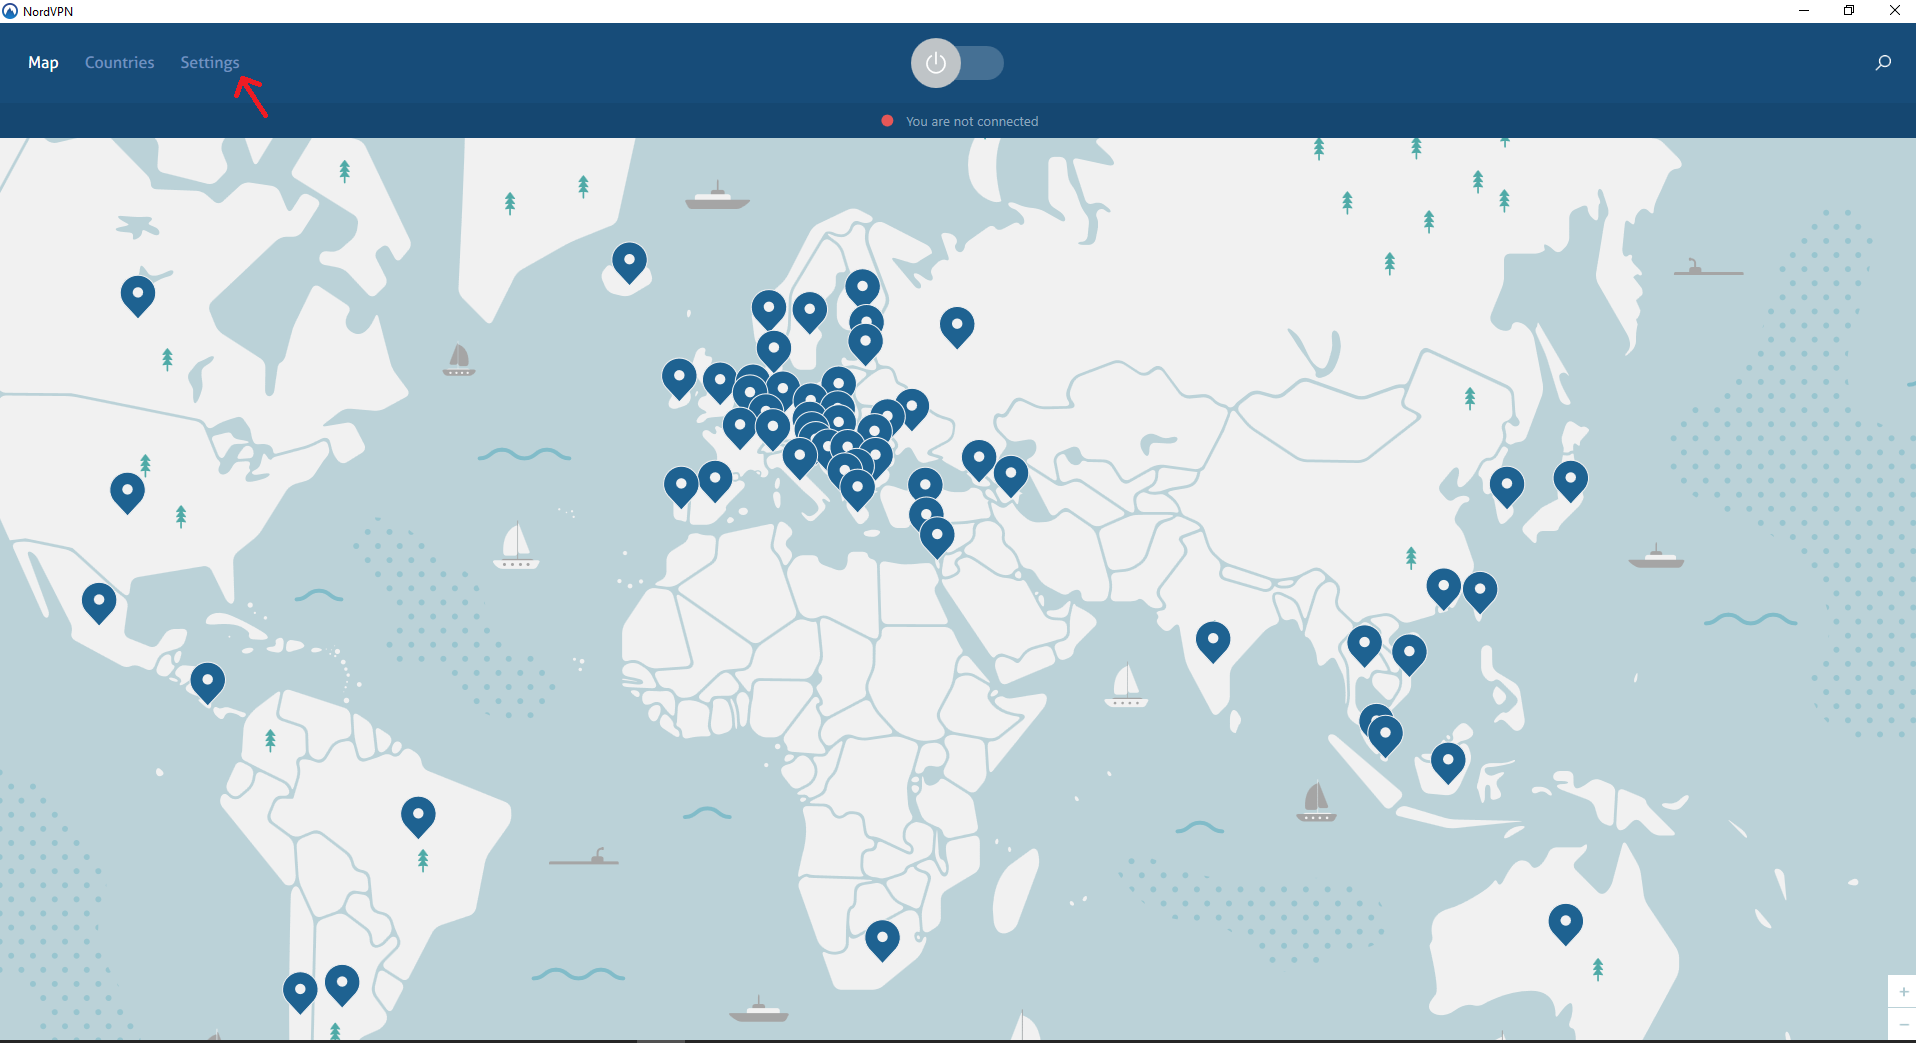The height and width of the screenshot is (1043, 1919).
Task: Zoom out the map with minus button
Action: pos(1903,1024)
